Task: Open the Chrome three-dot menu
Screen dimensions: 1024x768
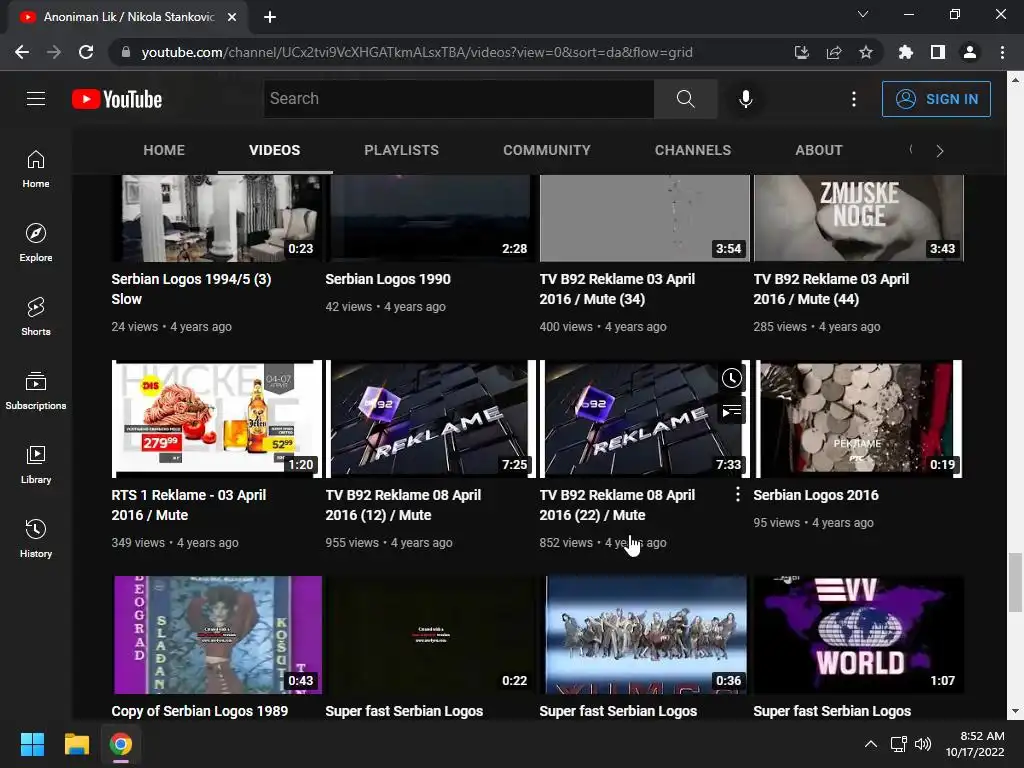Action: [1002, 52]
